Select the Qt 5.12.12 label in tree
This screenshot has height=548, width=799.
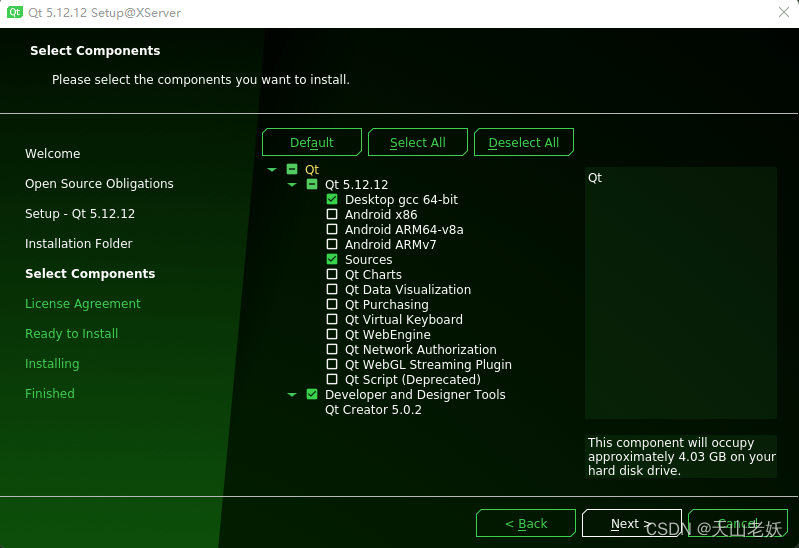[x=357, y=184]
